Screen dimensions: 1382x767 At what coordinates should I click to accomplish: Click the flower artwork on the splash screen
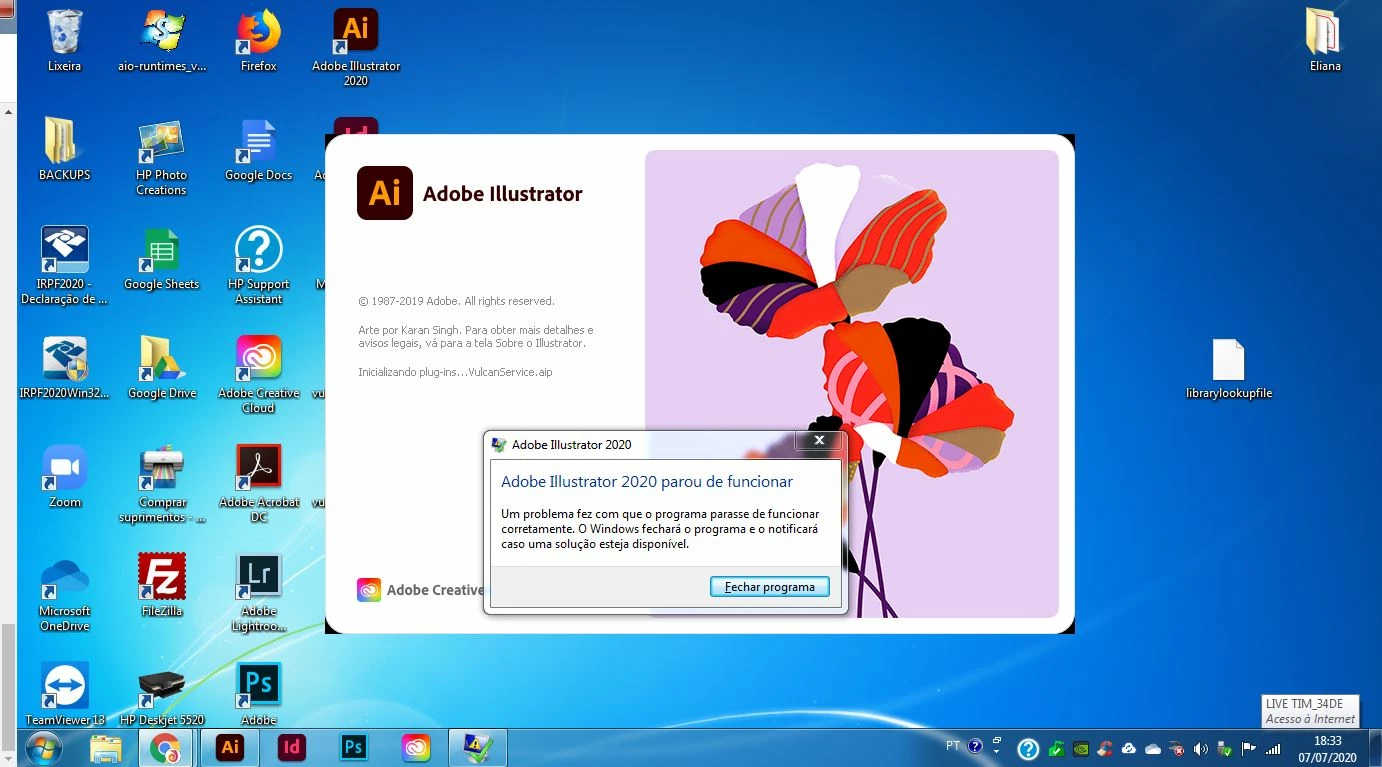pyautogui.click(x=852, y=384)
